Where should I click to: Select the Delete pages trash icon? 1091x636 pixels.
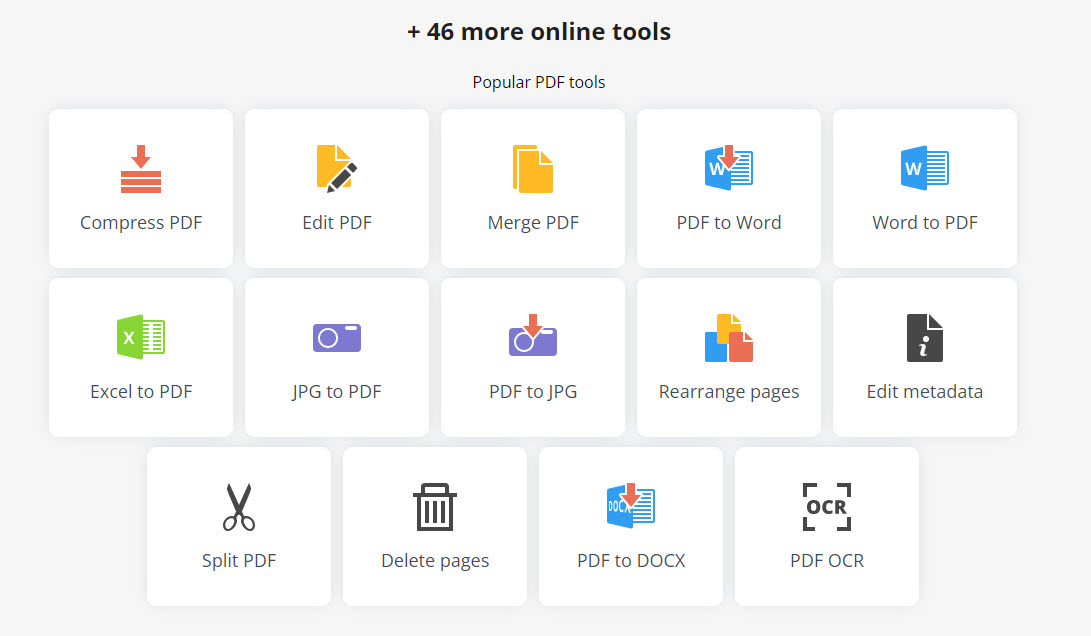(435, 507)
